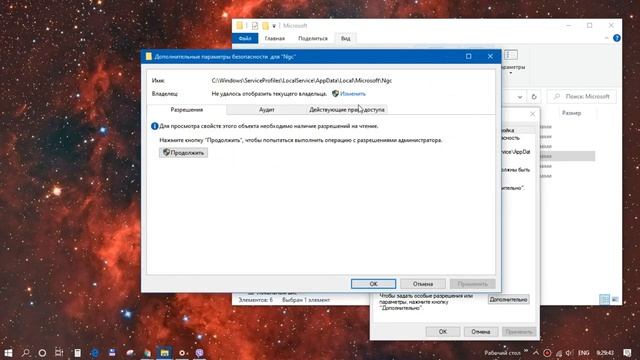Viewport: 640px width, 360px height.
Task: Click OK in the Ngc security dialog
Action: pyautogui.click(x=373, y=284)
